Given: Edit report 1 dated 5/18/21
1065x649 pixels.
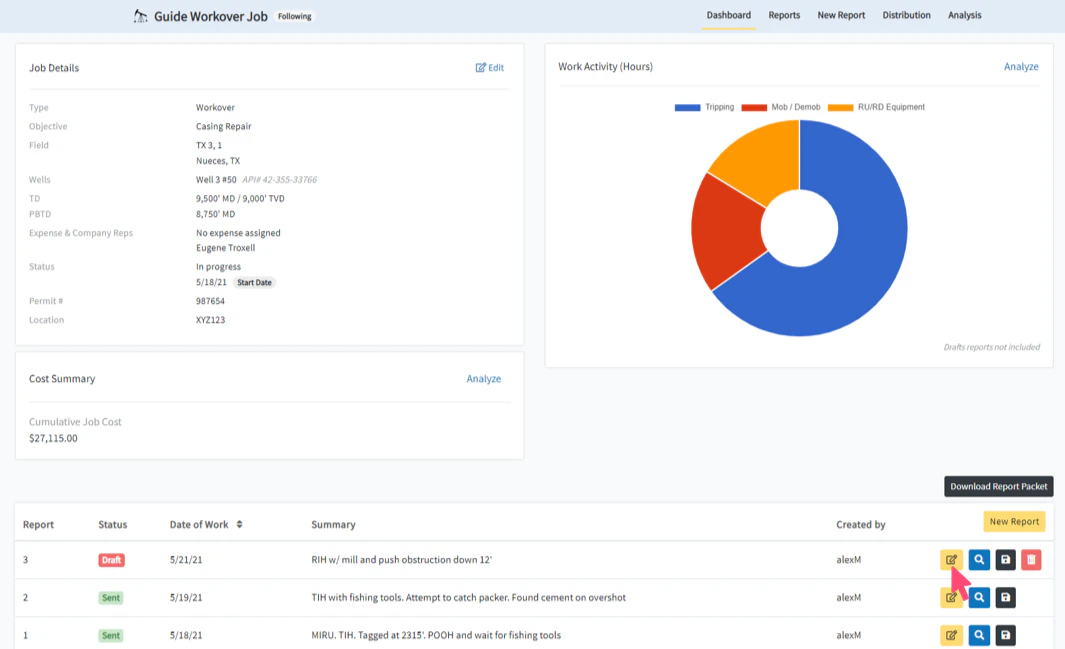Looking at the screenshot, I should [952, 635].
